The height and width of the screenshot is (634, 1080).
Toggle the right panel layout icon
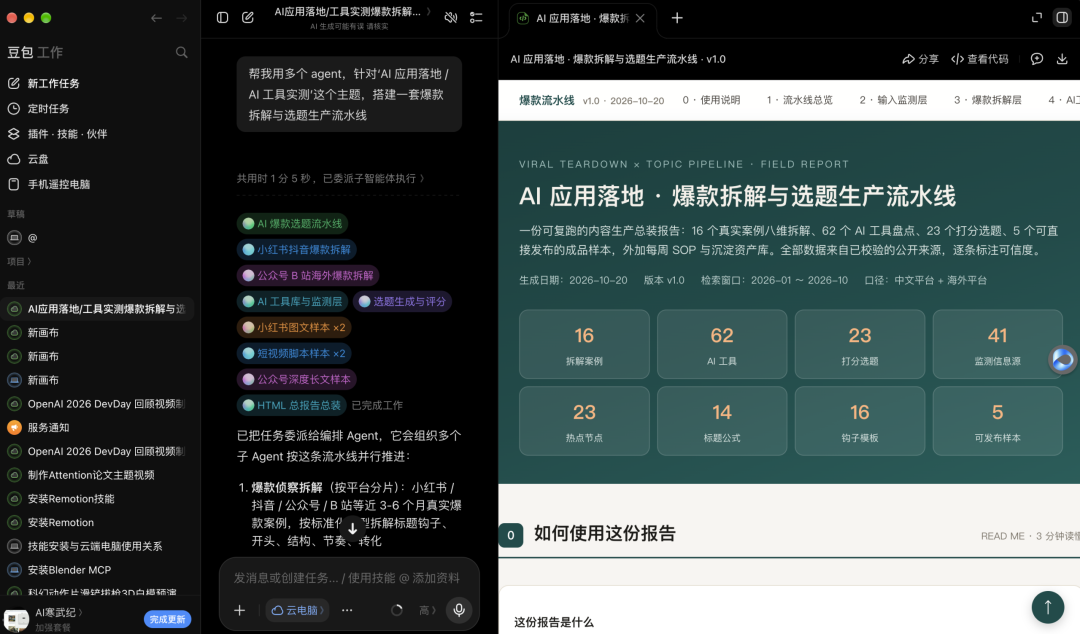point(1062,18)
